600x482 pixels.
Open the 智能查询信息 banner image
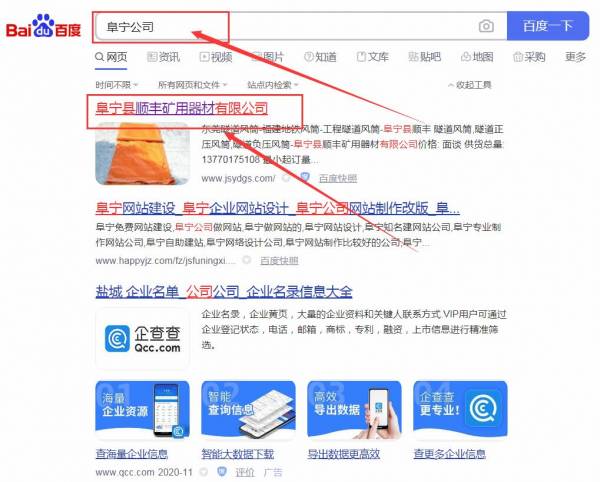(x=248, y=409)
